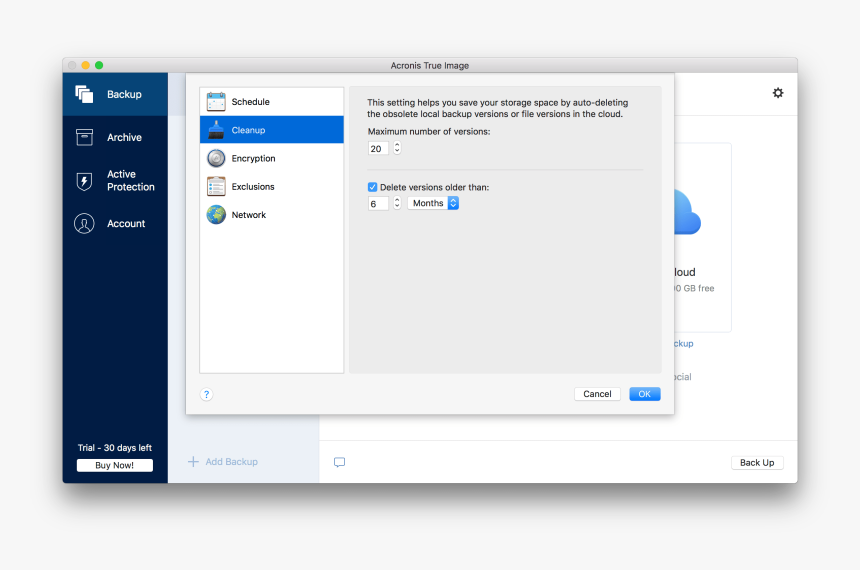Click the Encryption vault dial icon
The image size is (860, 570).
pos(216,159)
